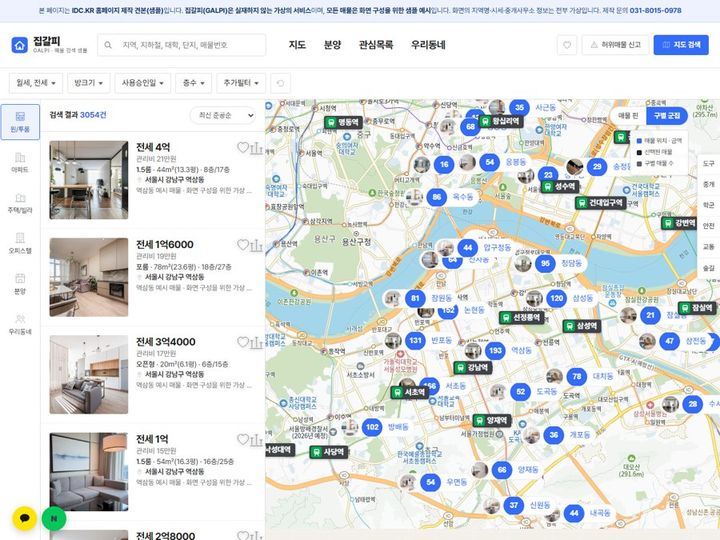Viewport: 720px width, 540px height.
Task: Open the 분양 navigation menu
Action: click(x=332, y=45)
